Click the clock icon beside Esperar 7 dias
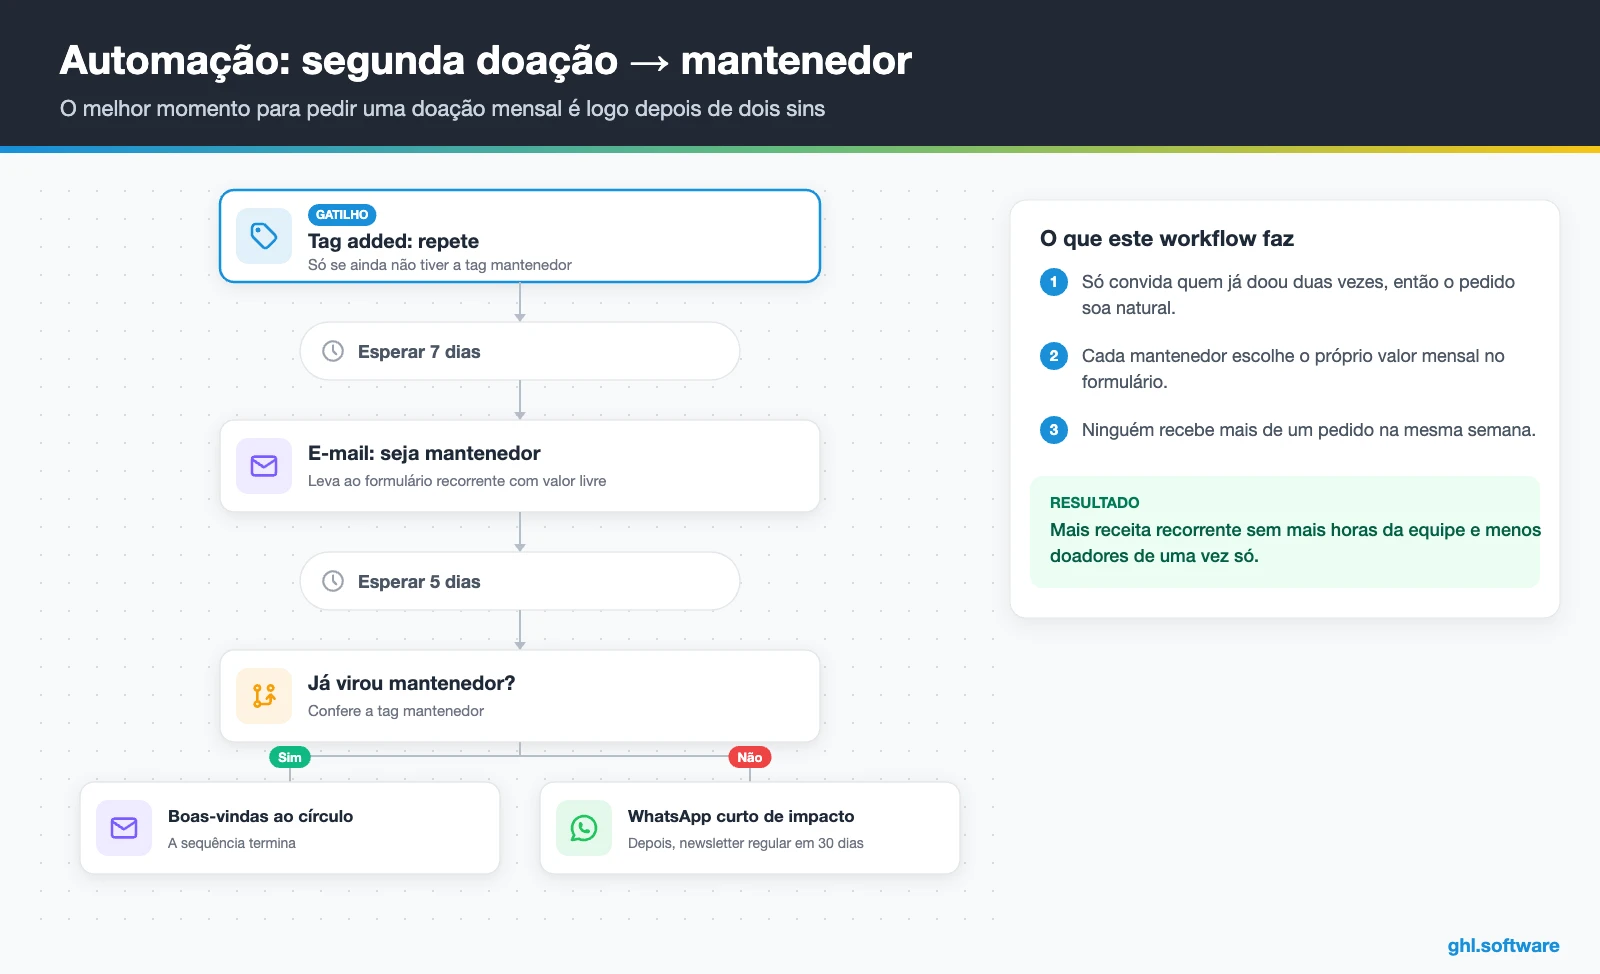This screenshot has width=1600, height=974. [x=333, y=351]
